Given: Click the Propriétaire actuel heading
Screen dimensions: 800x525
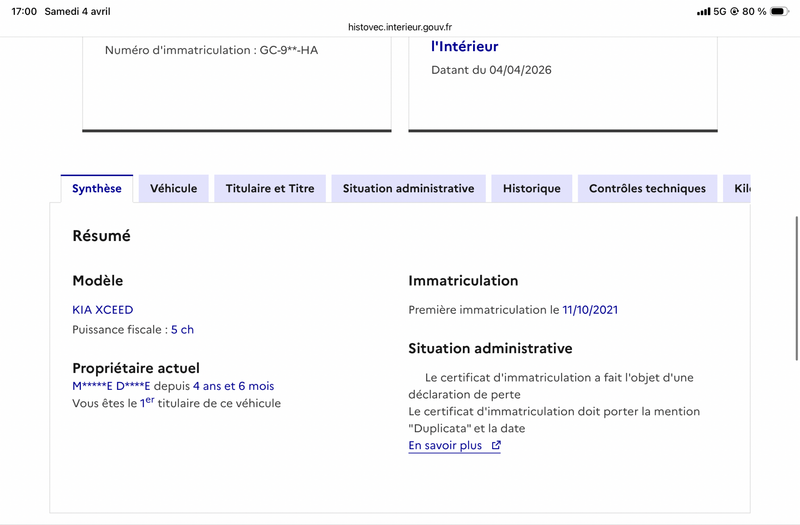Looking at the screenshot, I should [136, 368].
